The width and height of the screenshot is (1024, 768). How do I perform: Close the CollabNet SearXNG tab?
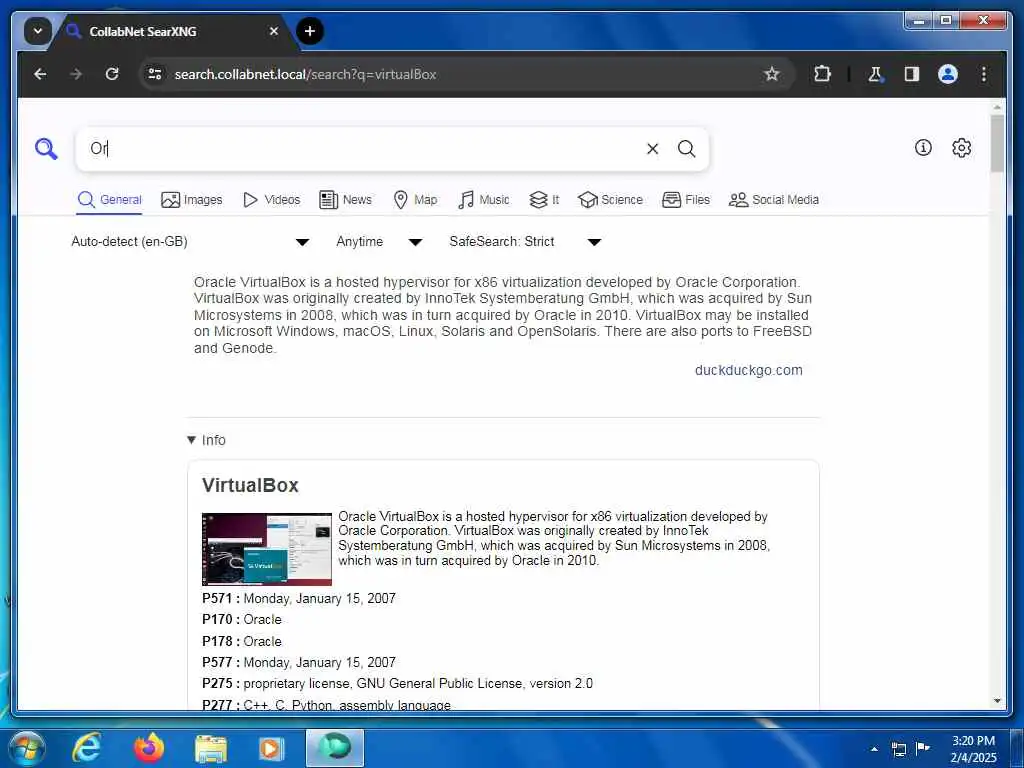pos(274,31)
